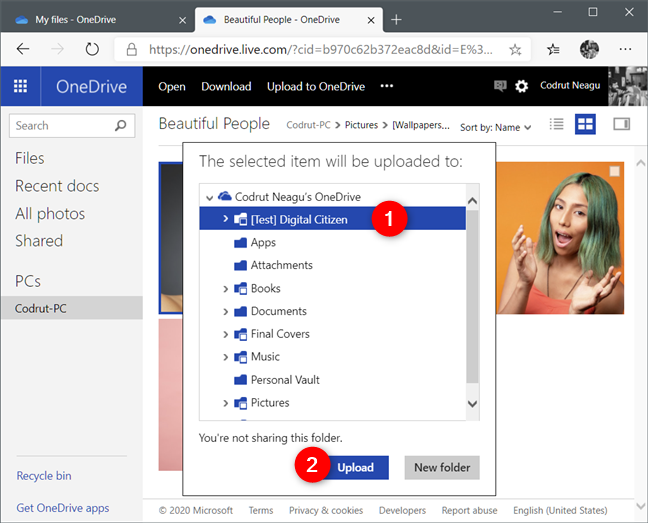Open the Report abuse footer link
The image size is (648, 523).
469,511
